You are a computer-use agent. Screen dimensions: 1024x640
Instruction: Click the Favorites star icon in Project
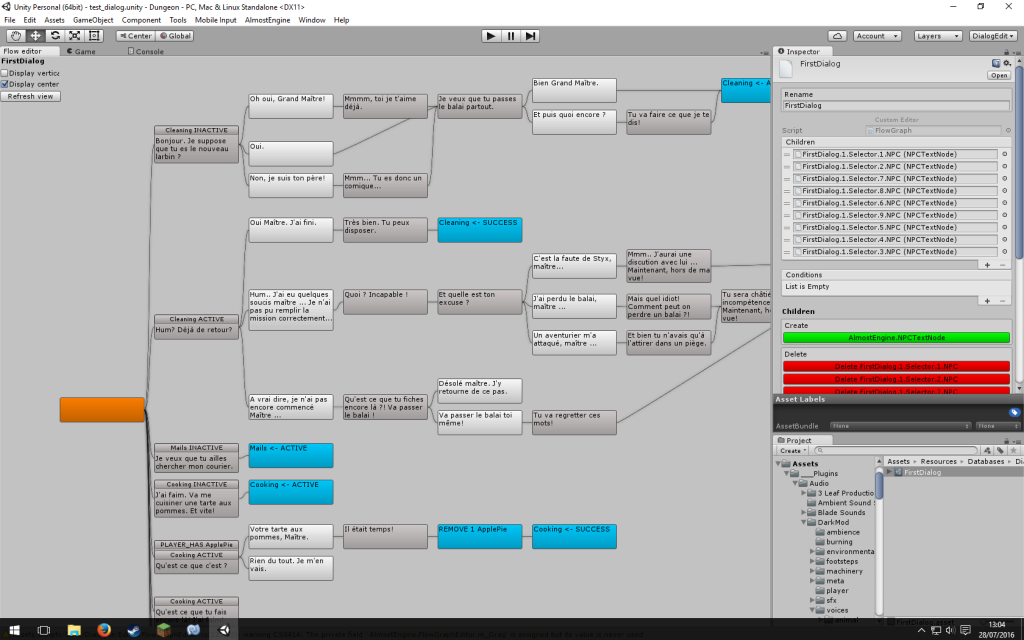point(1014,451)
